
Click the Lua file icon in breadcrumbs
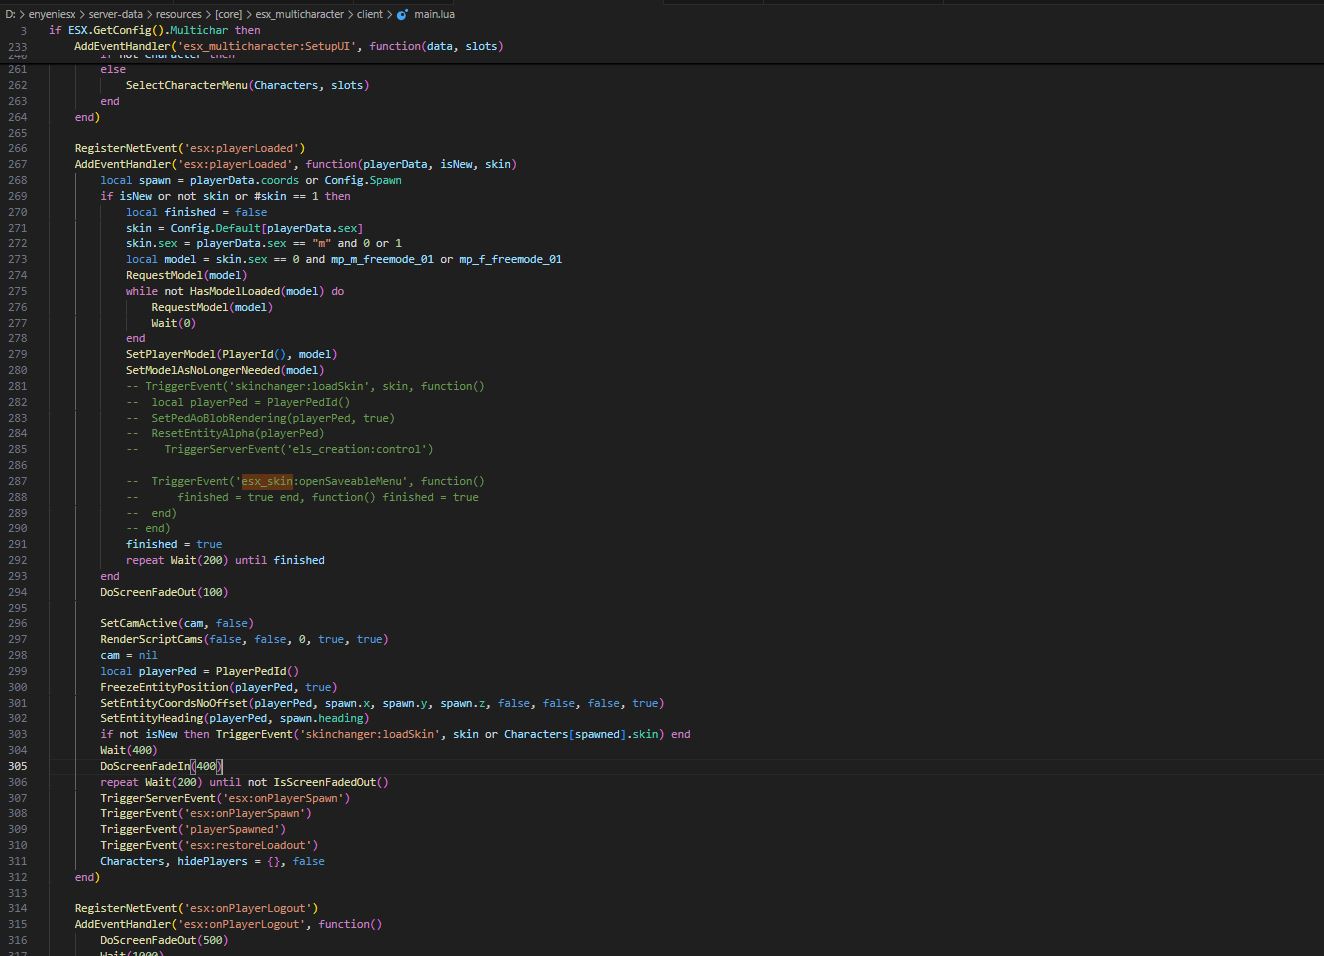coord(402,15)
